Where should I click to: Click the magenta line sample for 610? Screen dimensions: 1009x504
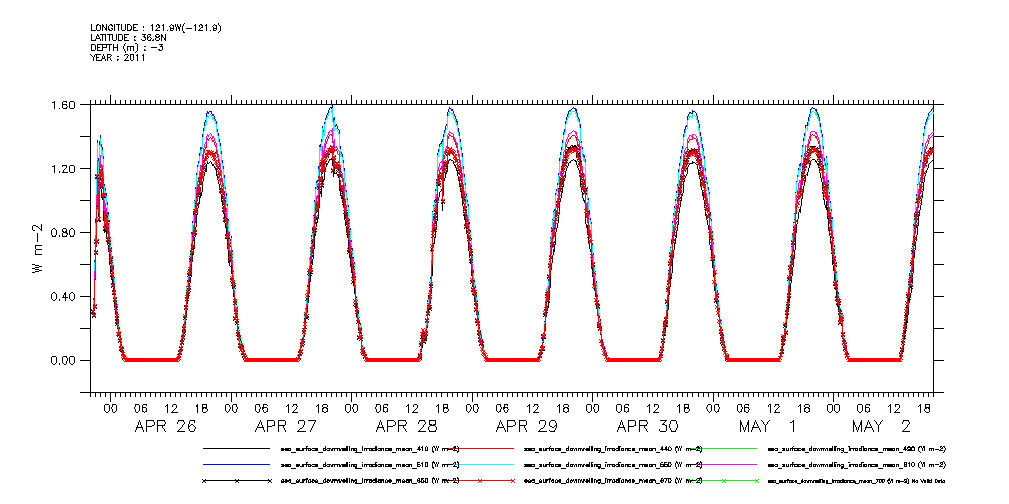724,464
